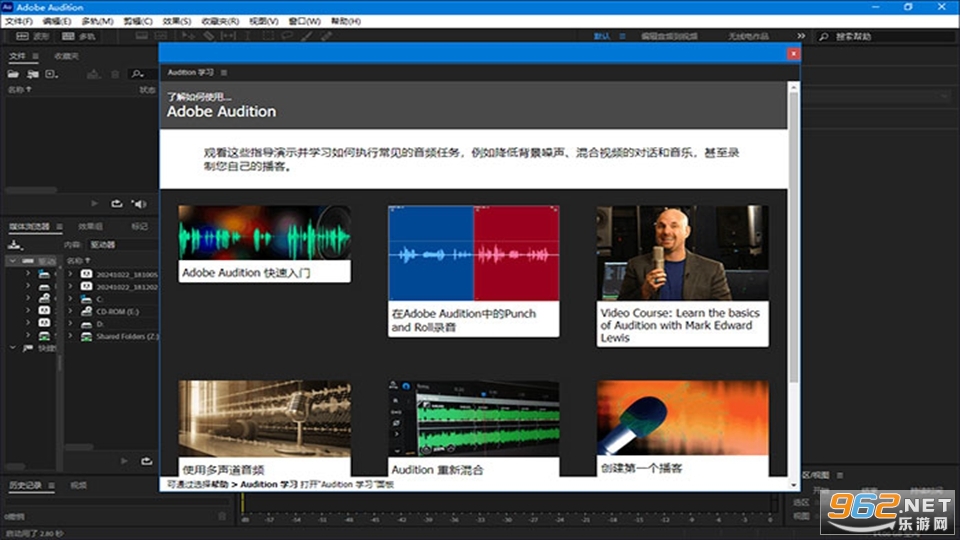Select the Slip tool in toolbar

[228, 37]
